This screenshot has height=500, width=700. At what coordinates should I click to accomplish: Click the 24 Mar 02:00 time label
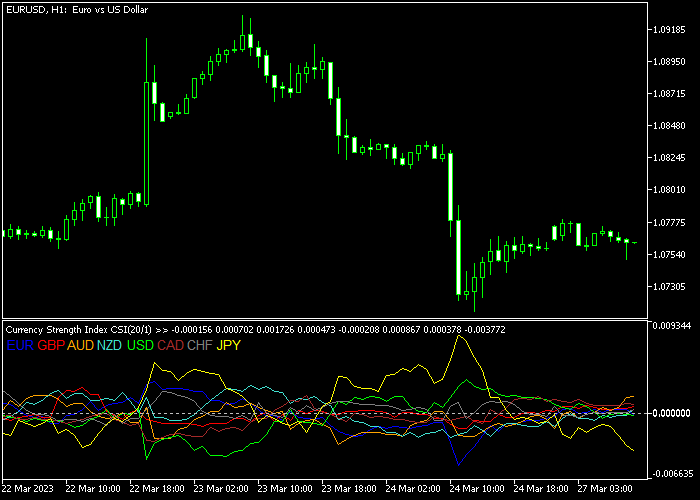pyautogui.click(x=413, y=489)
